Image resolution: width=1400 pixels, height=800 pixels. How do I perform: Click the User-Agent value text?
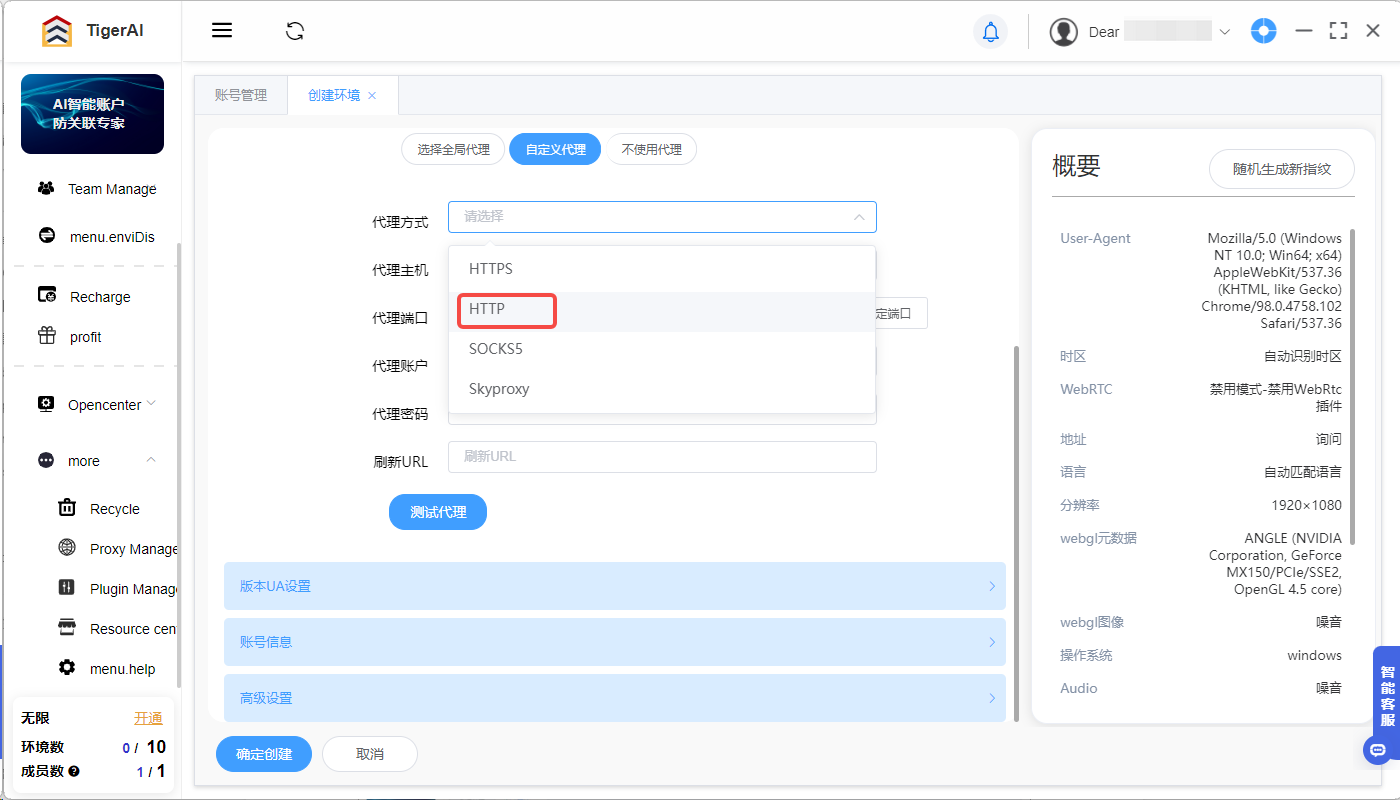[x=1272, y=281]
